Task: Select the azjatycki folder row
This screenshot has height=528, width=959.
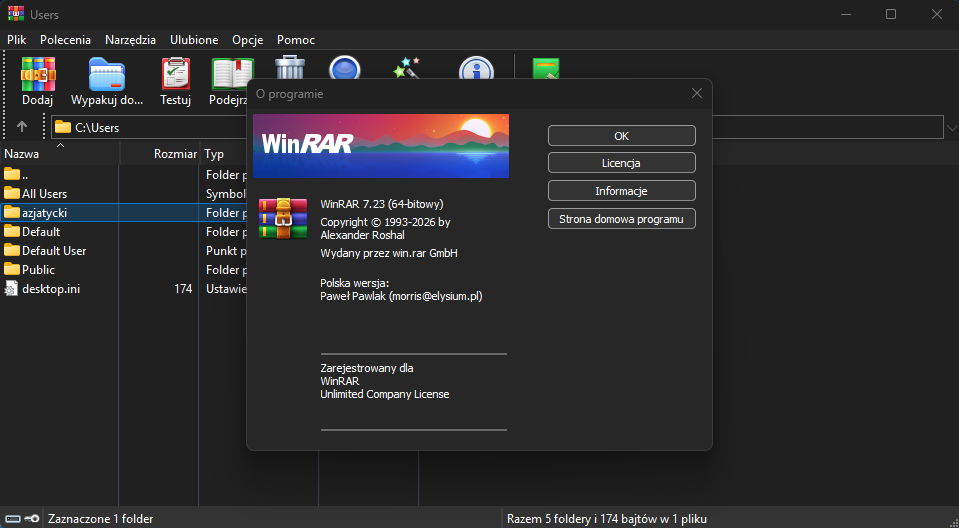Action: tap(124, 212)
